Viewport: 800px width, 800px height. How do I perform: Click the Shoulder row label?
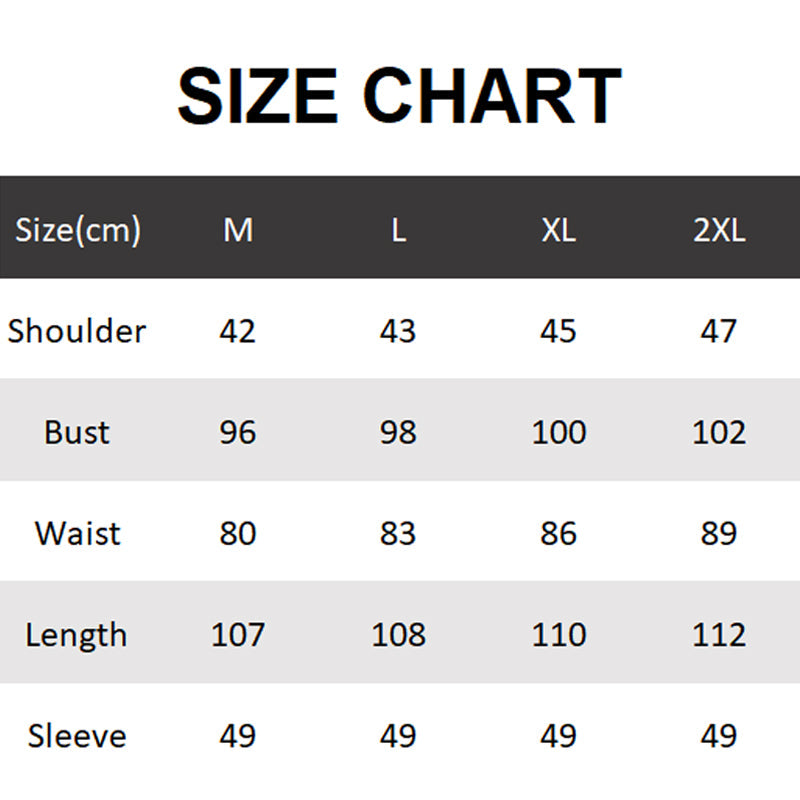coord(77,331)
